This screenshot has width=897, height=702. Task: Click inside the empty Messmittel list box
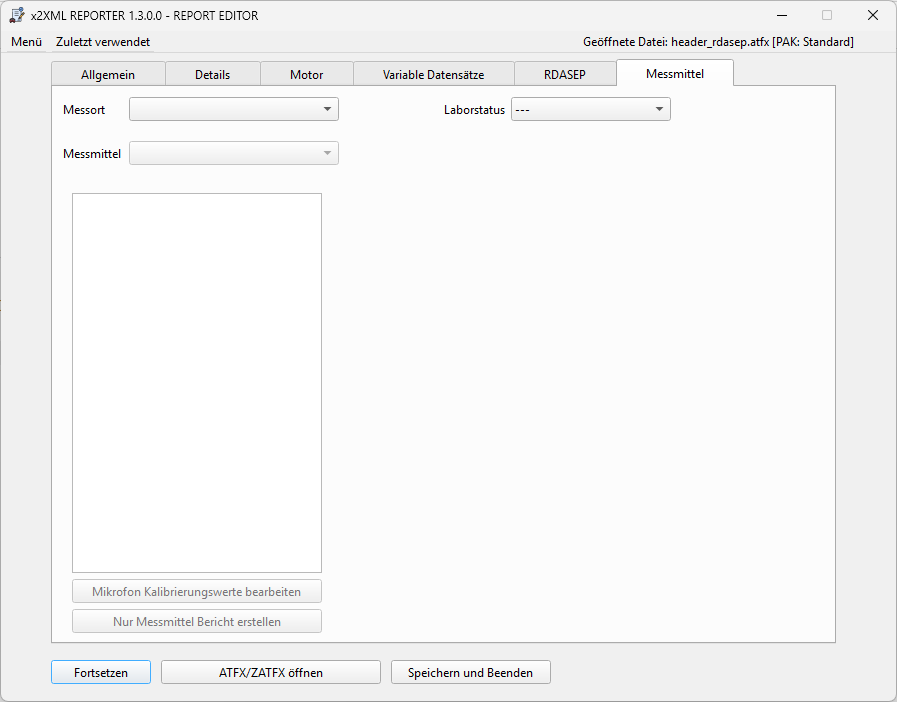click(x=197, y=382)
